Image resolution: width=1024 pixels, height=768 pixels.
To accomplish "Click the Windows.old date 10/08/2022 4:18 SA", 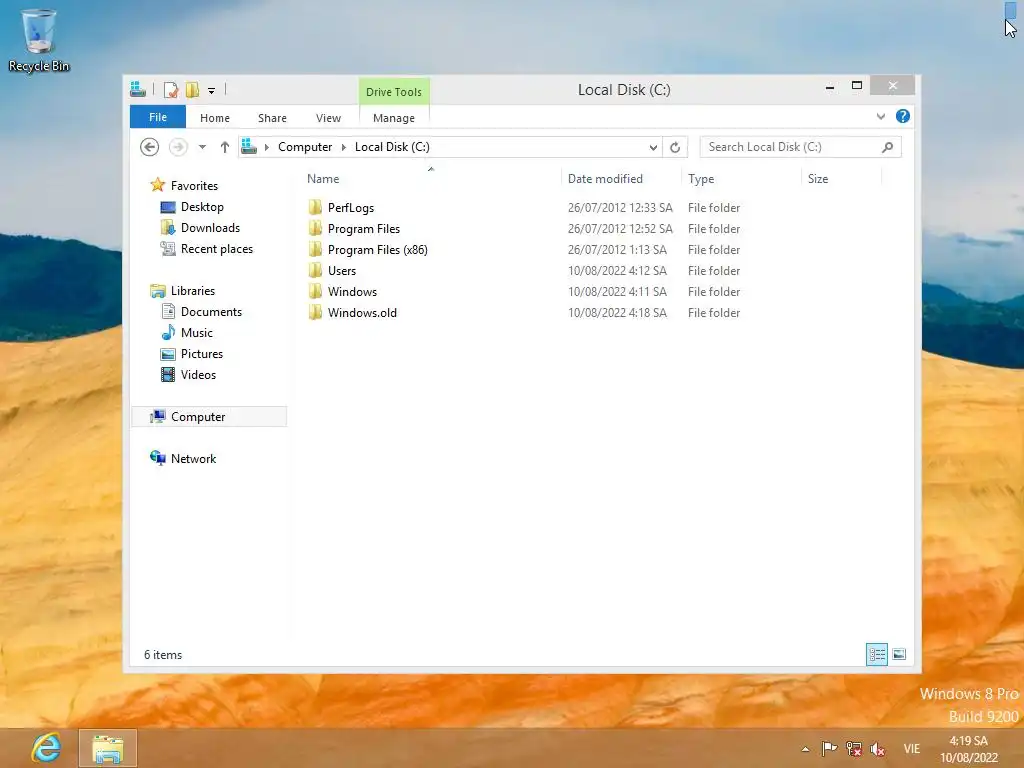I will point(617,313).
